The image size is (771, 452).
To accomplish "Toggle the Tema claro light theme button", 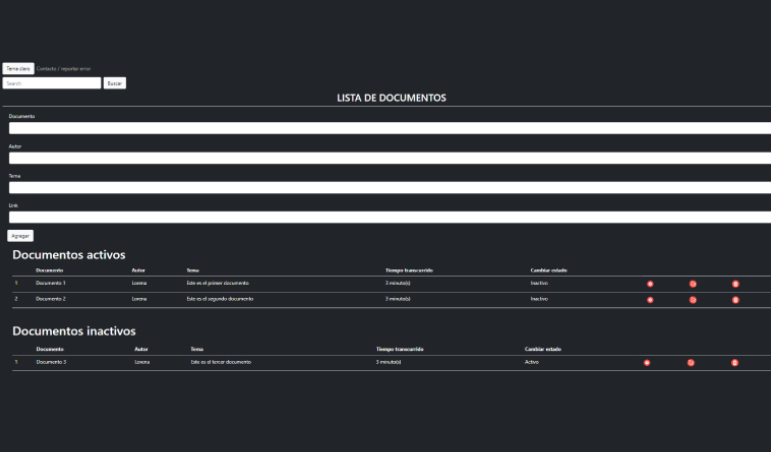I will tap(18, 69).
